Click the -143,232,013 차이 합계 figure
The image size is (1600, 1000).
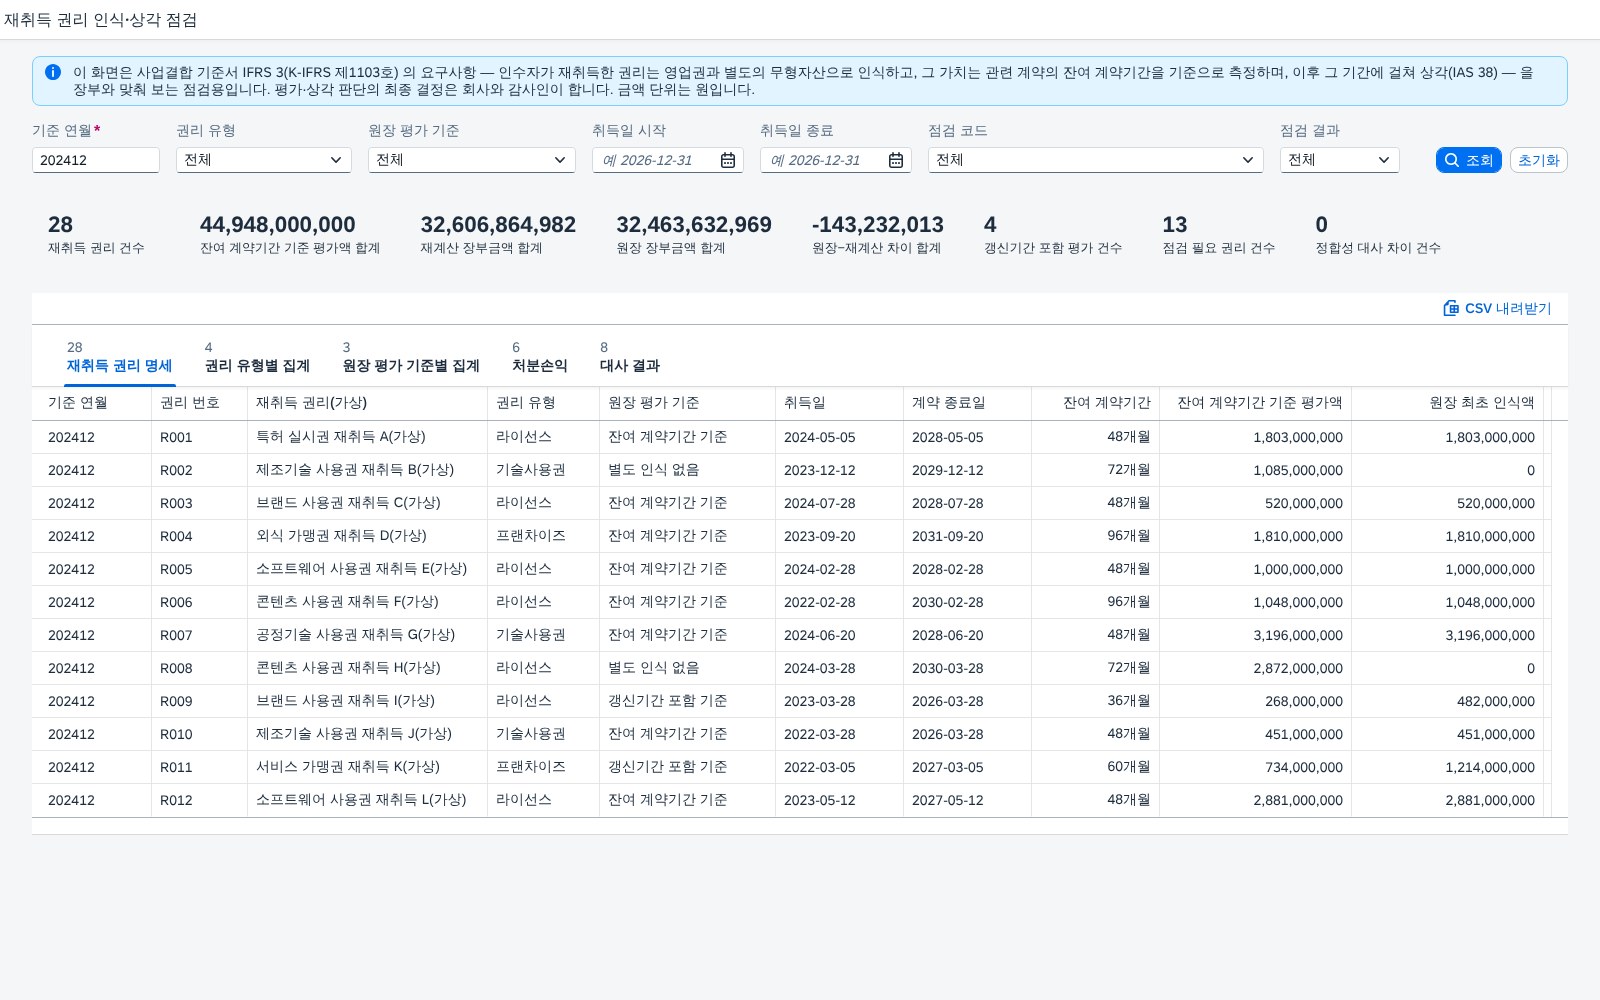point(878,225)
